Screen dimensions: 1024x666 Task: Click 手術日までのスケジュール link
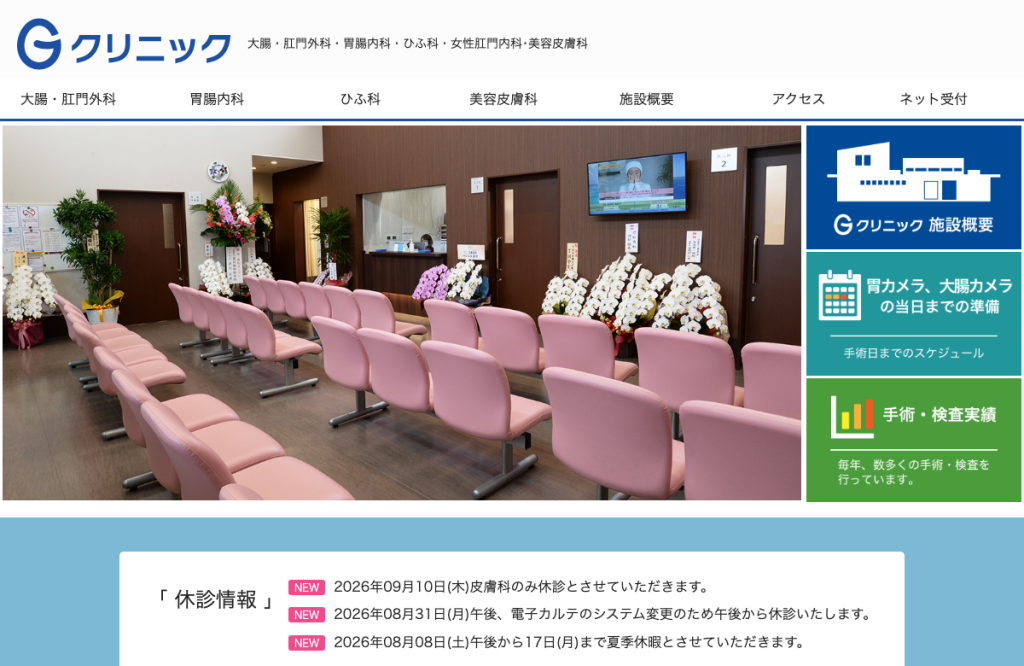[914, 353]
